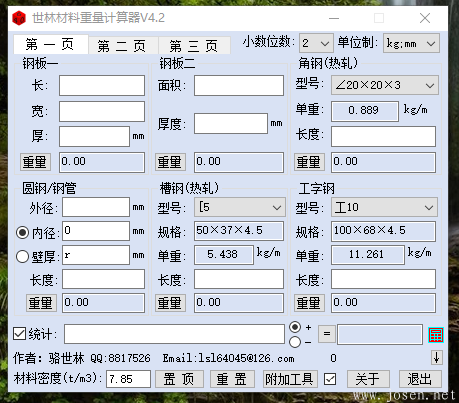Click the 钢板二 厚度 input field

coord(231,124)
